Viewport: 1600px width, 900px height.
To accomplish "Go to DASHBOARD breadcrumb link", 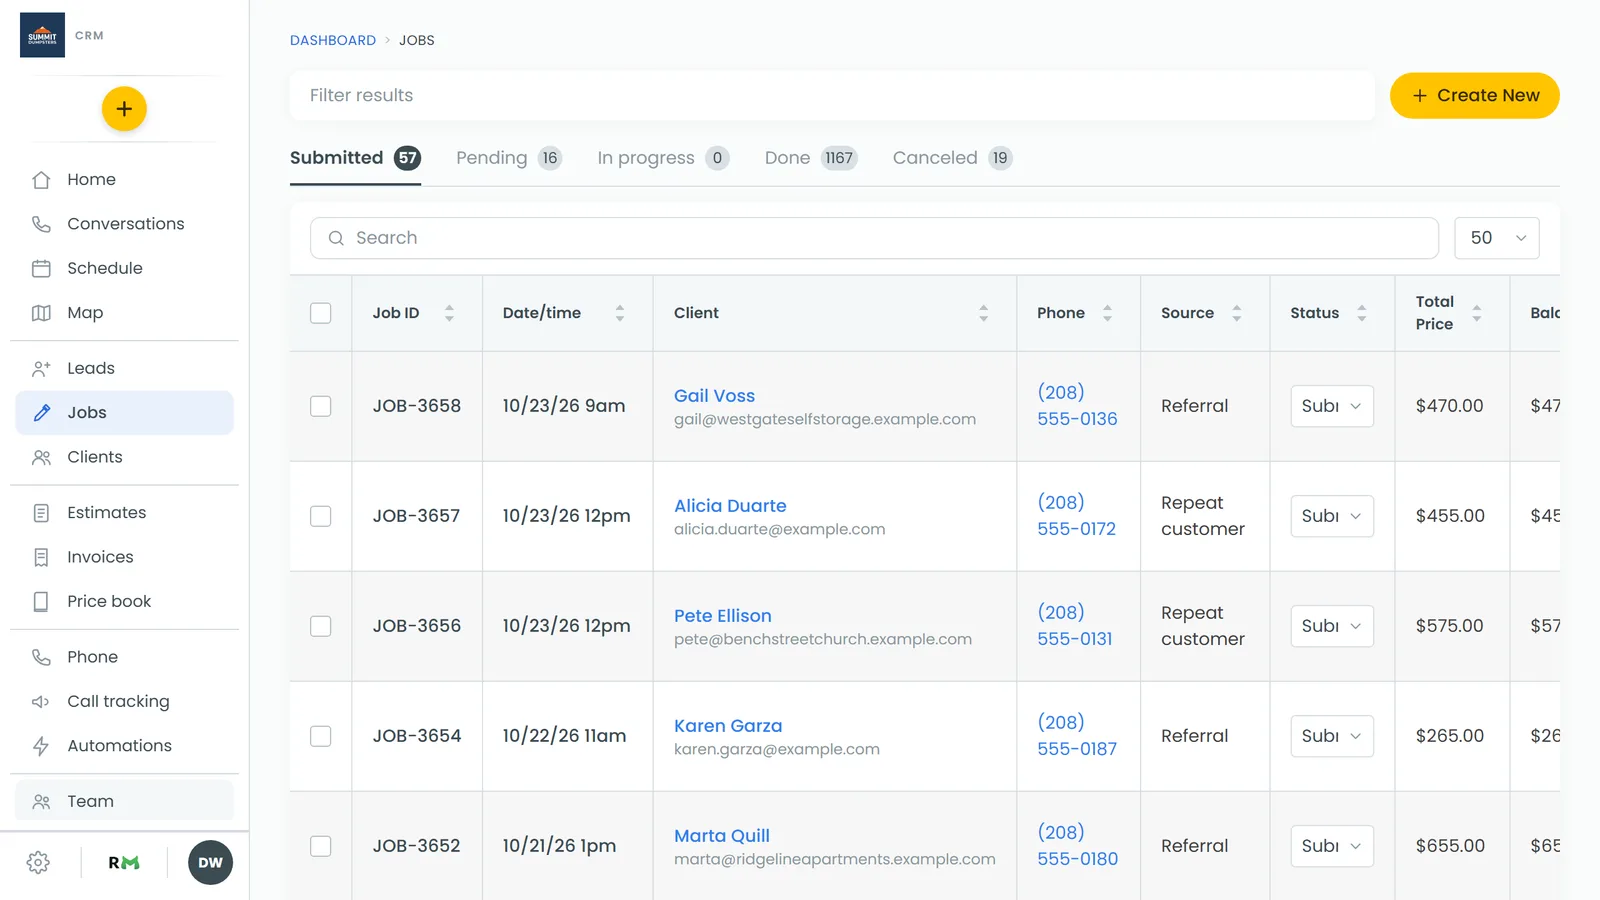I will [333, 40].
